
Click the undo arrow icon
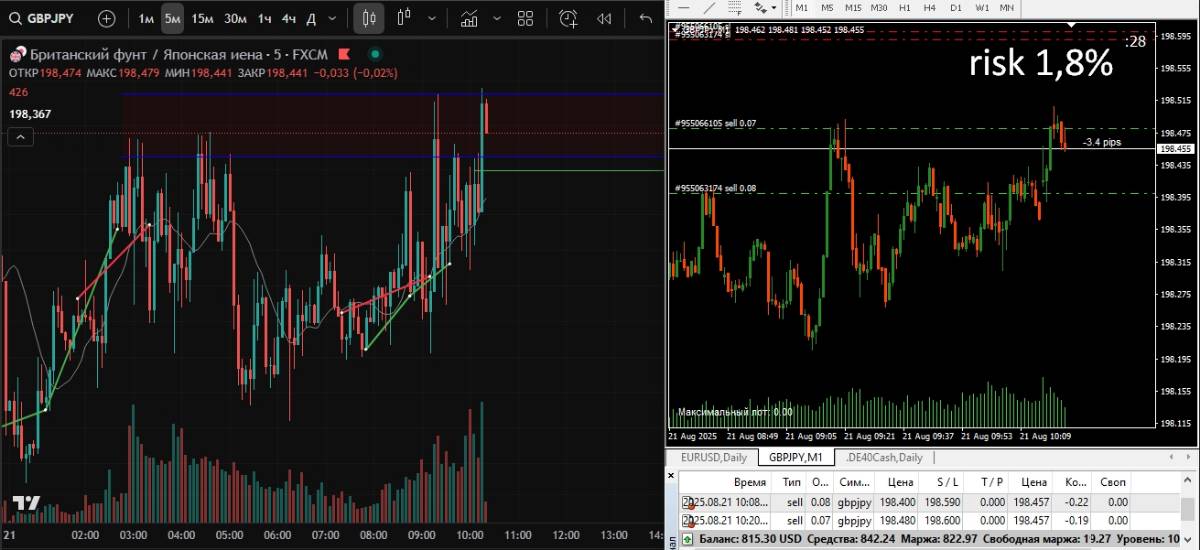coord(645,18)
